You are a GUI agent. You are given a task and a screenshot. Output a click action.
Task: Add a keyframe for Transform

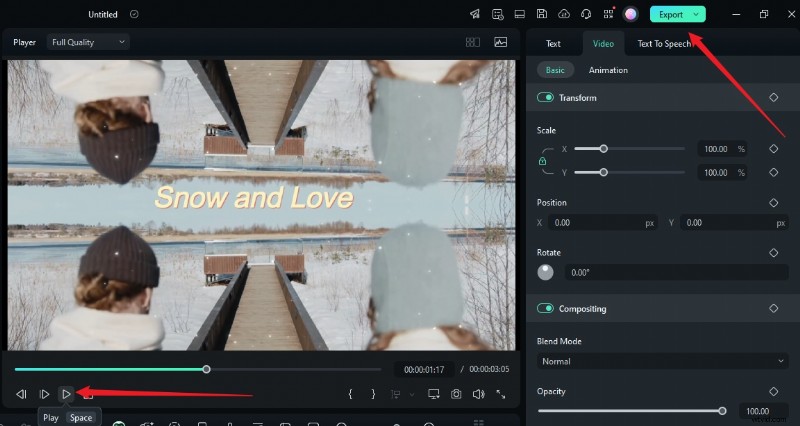click(773, 97)
